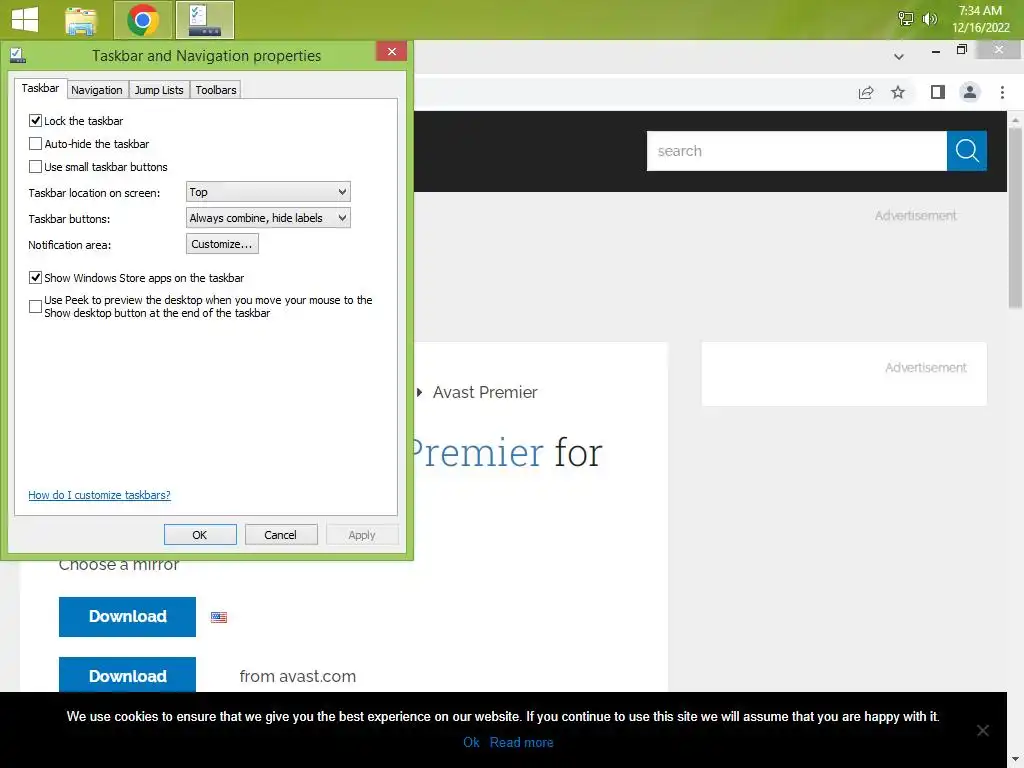The image size is (1024, 768).
Task: Accept cookies with Ok link
Action: click(472, 743)
